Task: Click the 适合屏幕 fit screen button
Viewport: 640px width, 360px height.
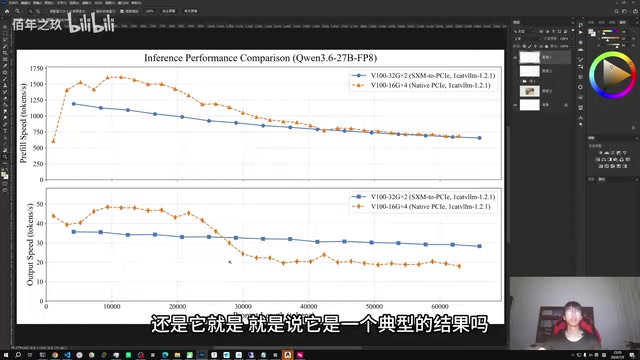Action: (x=169, y=11)
